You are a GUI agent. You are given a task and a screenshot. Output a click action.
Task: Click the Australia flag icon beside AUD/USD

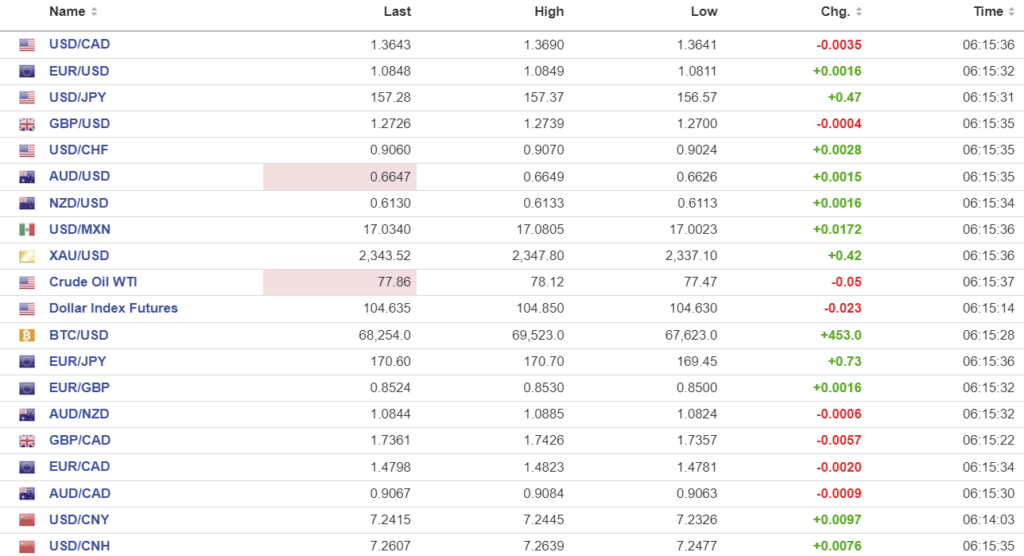[x=27, y=177]
